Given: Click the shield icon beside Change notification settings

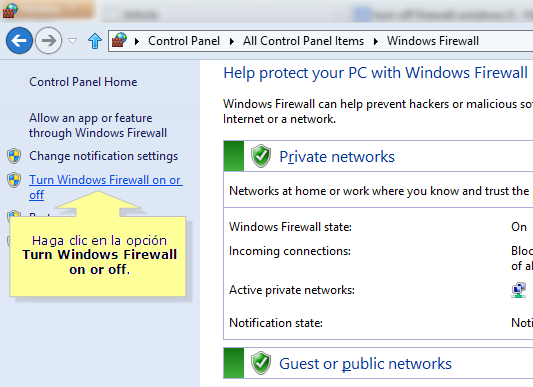Looking at the screenshot, I should point(14,156).
